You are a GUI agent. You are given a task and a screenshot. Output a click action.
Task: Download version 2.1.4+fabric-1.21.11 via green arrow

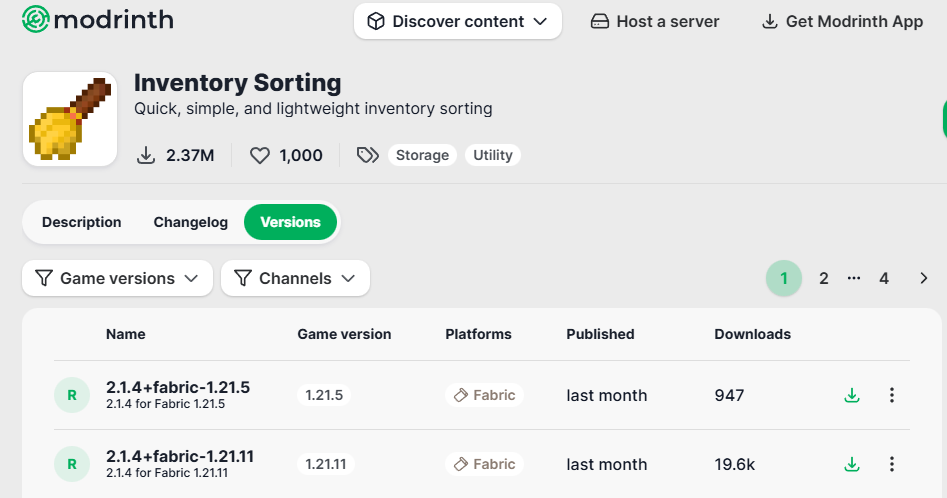852,464
